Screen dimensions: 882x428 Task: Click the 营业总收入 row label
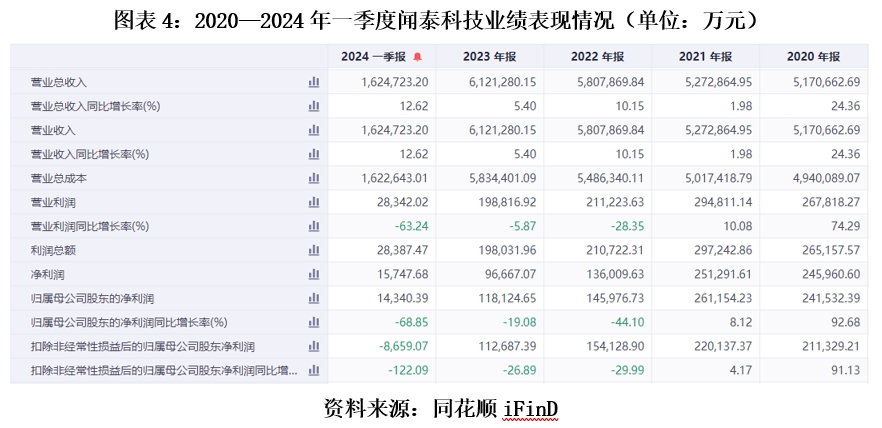tap(59, 82)
